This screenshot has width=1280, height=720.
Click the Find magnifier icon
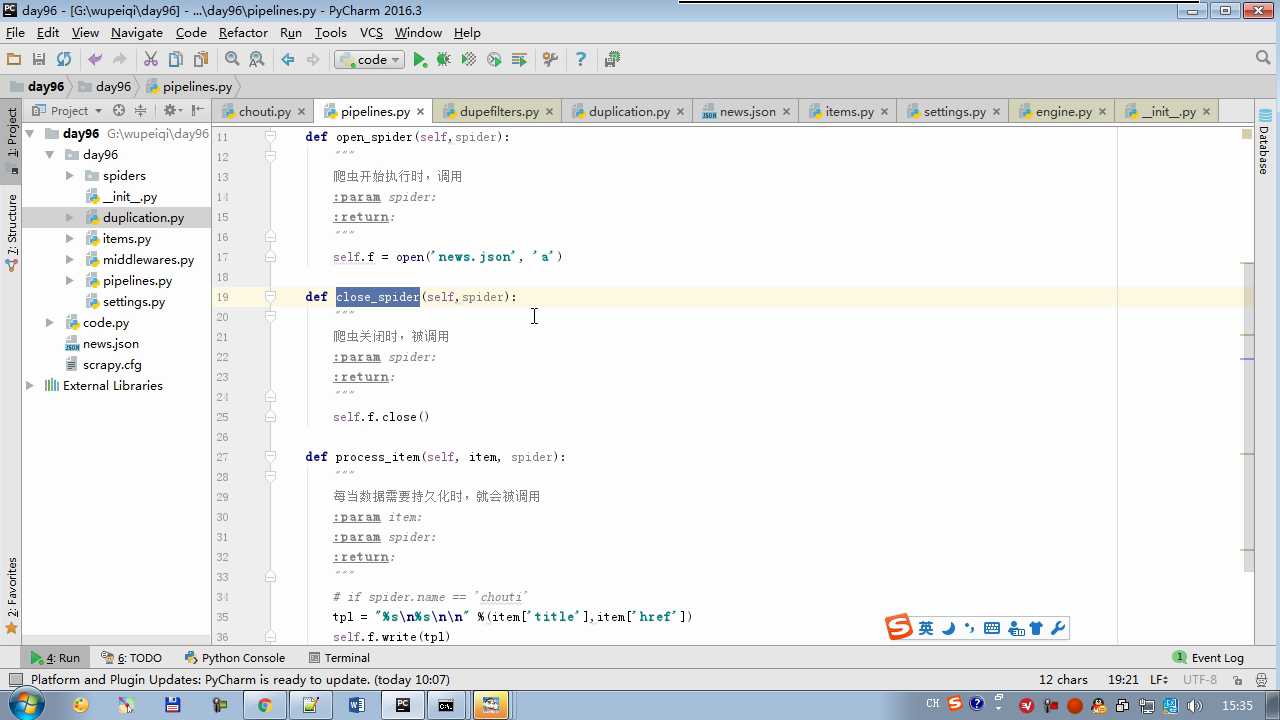click(x=232, y=60)
